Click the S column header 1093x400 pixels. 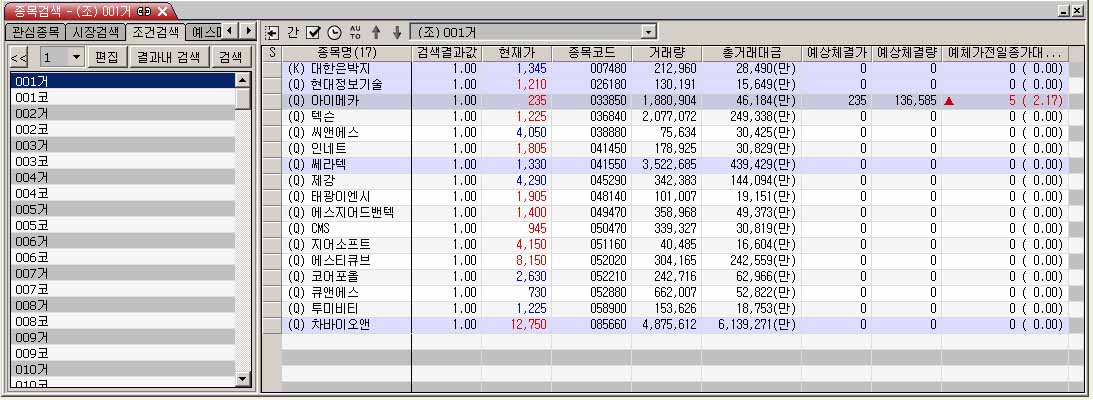[x=273, y=53]
